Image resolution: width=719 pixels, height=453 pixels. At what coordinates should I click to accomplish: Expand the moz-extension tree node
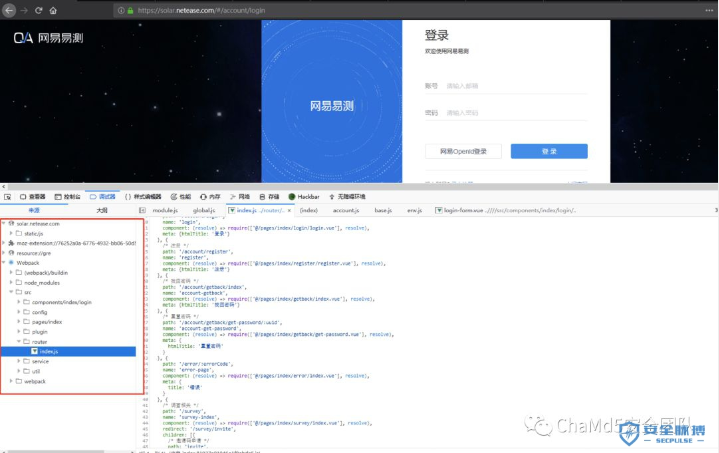coord(4,243)
